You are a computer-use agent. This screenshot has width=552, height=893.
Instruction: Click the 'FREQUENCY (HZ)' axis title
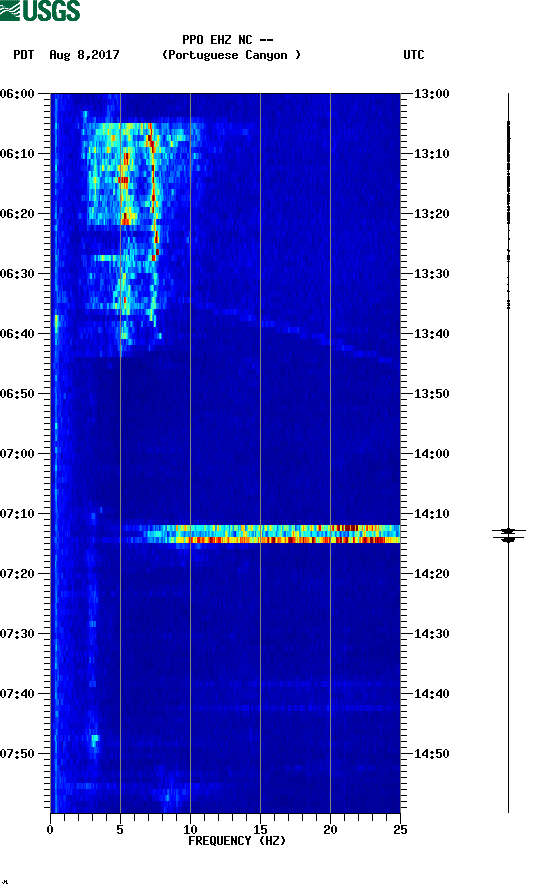237,841
